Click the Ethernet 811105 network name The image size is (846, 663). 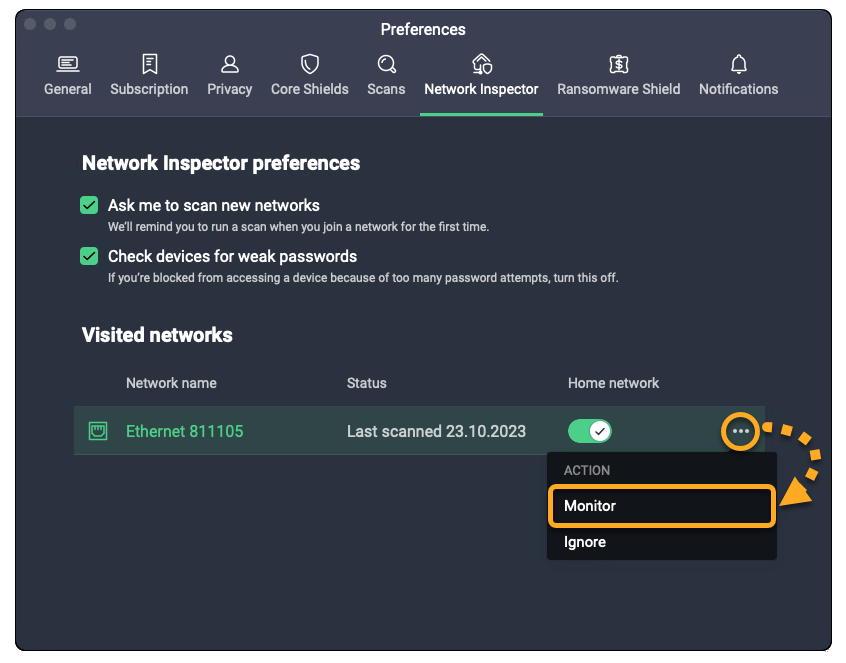pyautogui.click(x=184, y=432)
